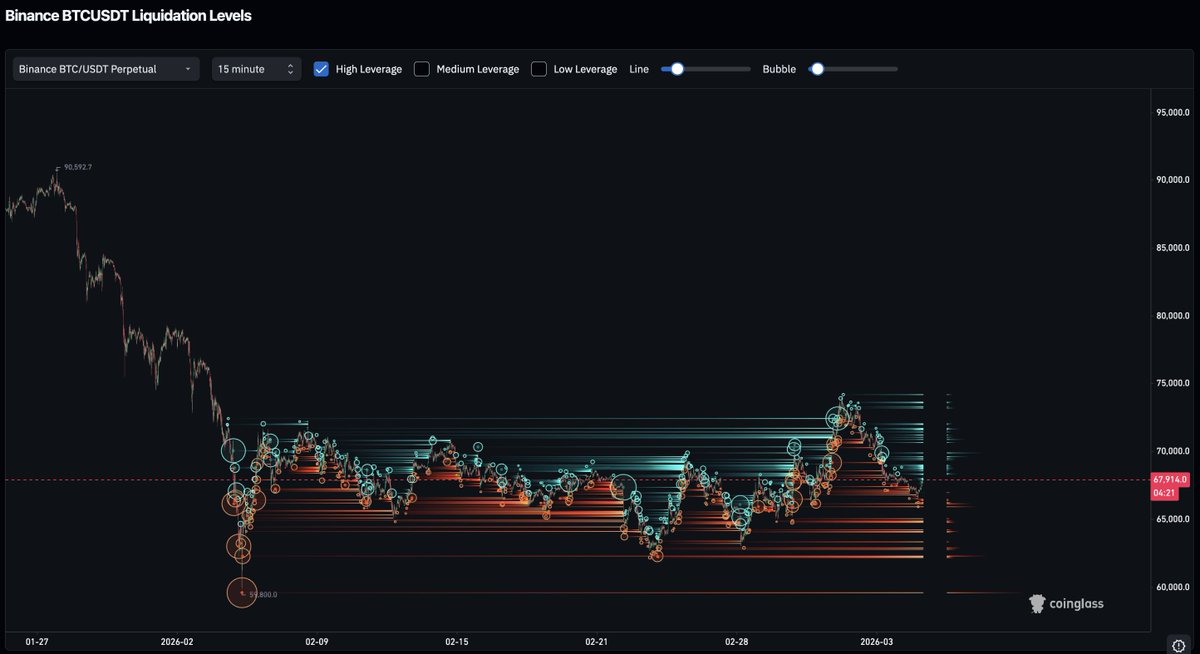The height and width of the screenshot is (654, 1200).
Task: Click the Medium Leverage label text
Action: [x=478, y=69]
